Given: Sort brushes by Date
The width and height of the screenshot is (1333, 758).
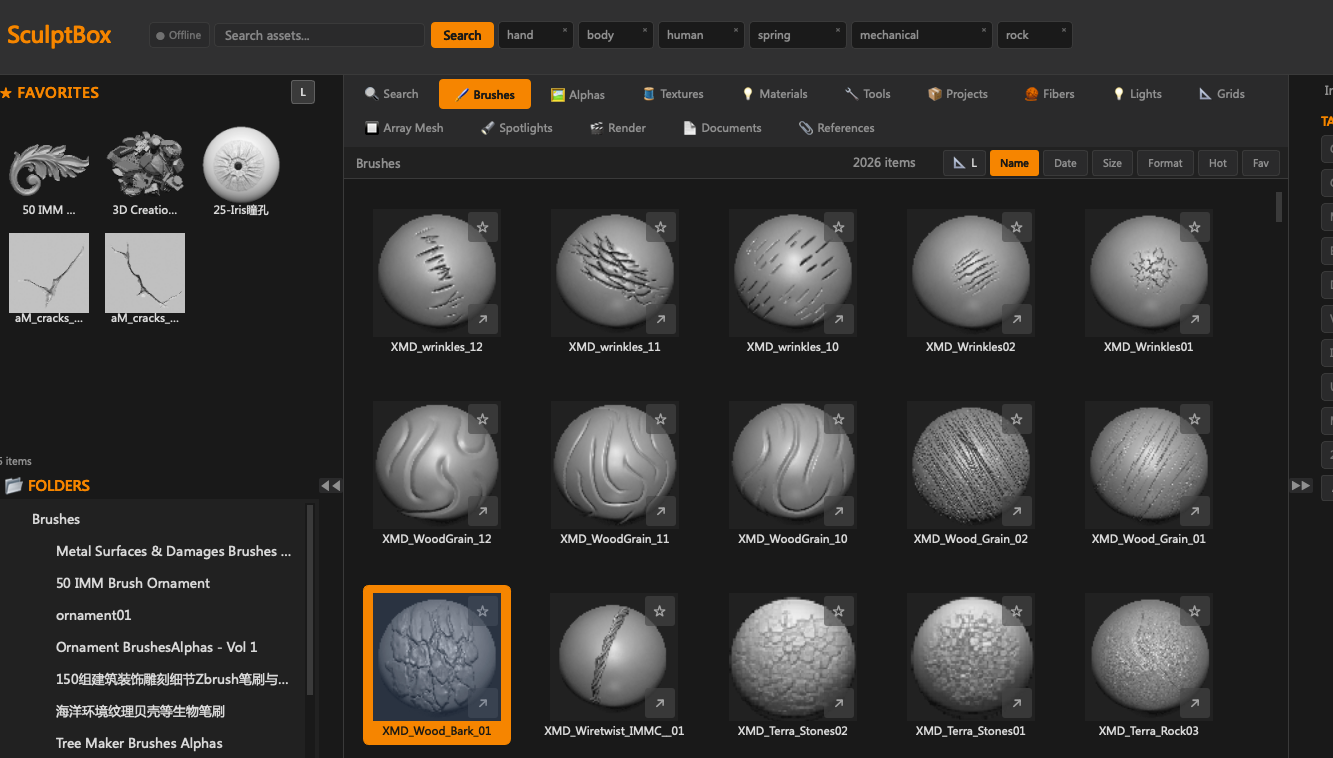Looking at the screenshot, I should [x=1065, y=163].
